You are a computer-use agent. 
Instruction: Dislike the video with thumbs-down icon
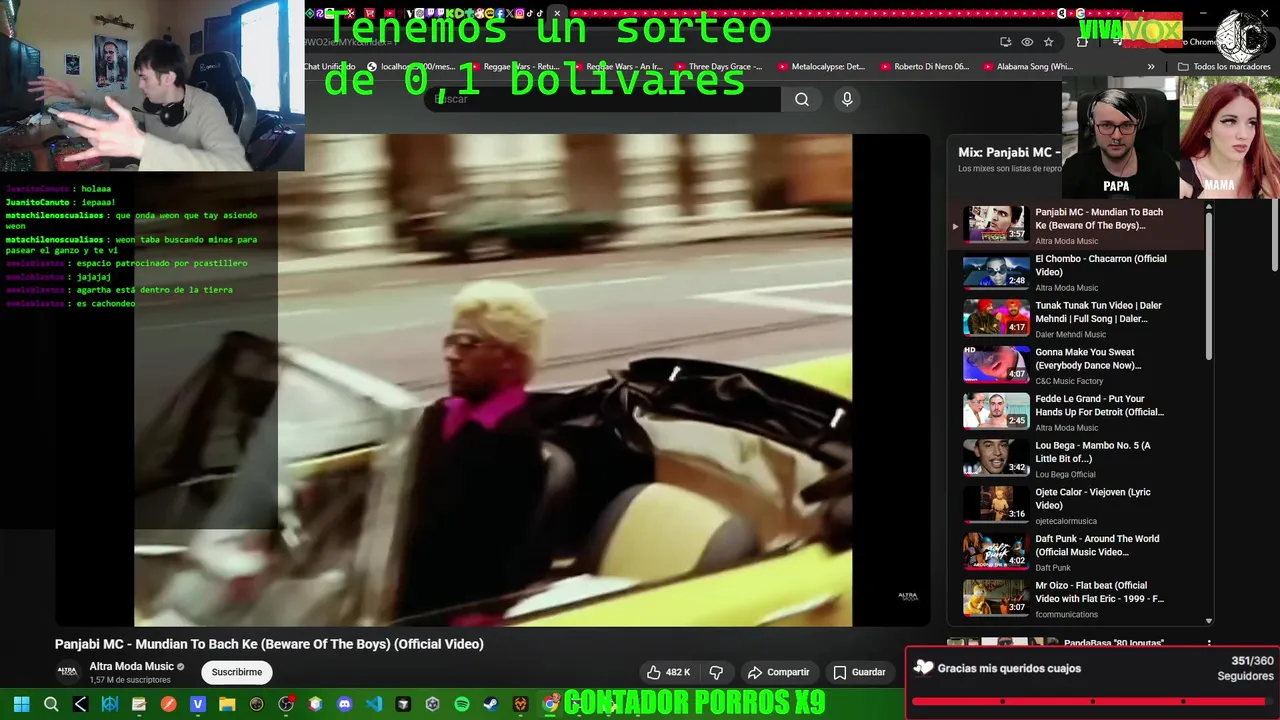pyautogui.click(x=716, y=672)
